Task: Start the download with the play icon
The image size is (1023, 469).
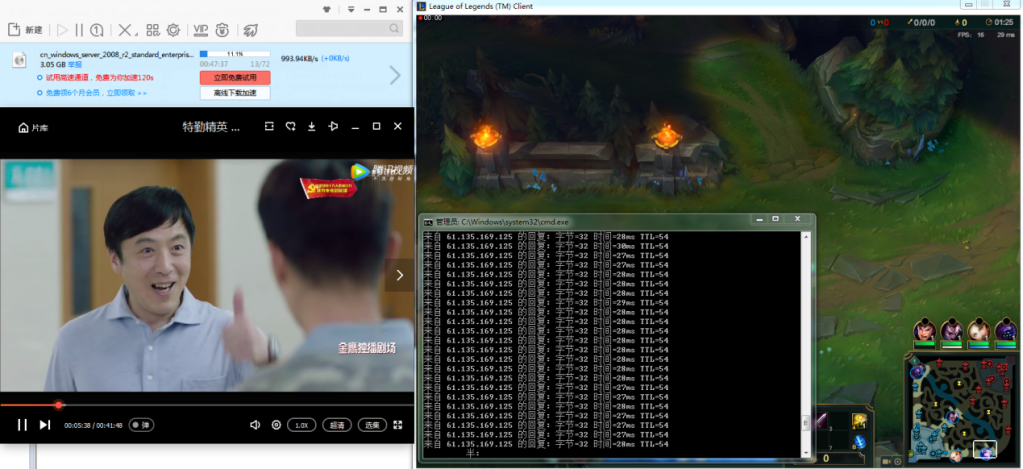Action: click(63, 30)
